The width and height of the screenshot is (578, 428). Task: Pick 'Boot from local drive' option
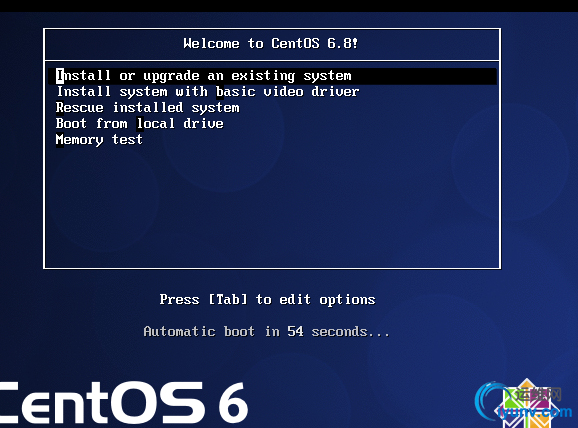[139, 124]
